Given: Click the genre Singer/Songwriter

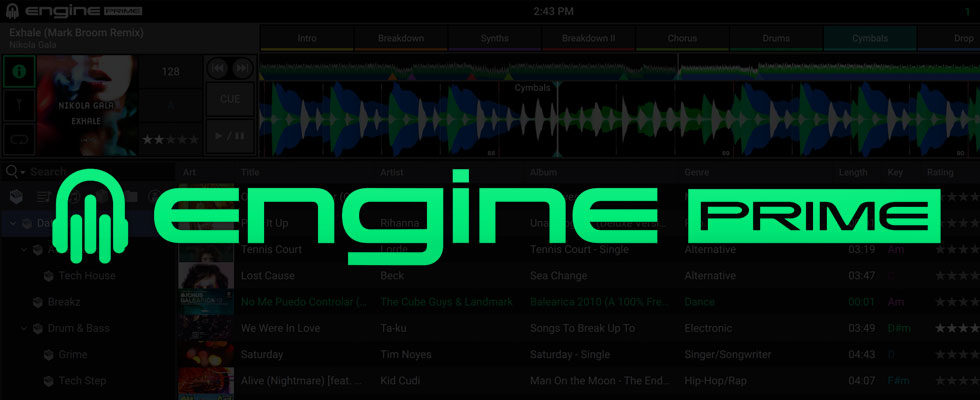Looking at the screenshot, I should pos(728,354).
